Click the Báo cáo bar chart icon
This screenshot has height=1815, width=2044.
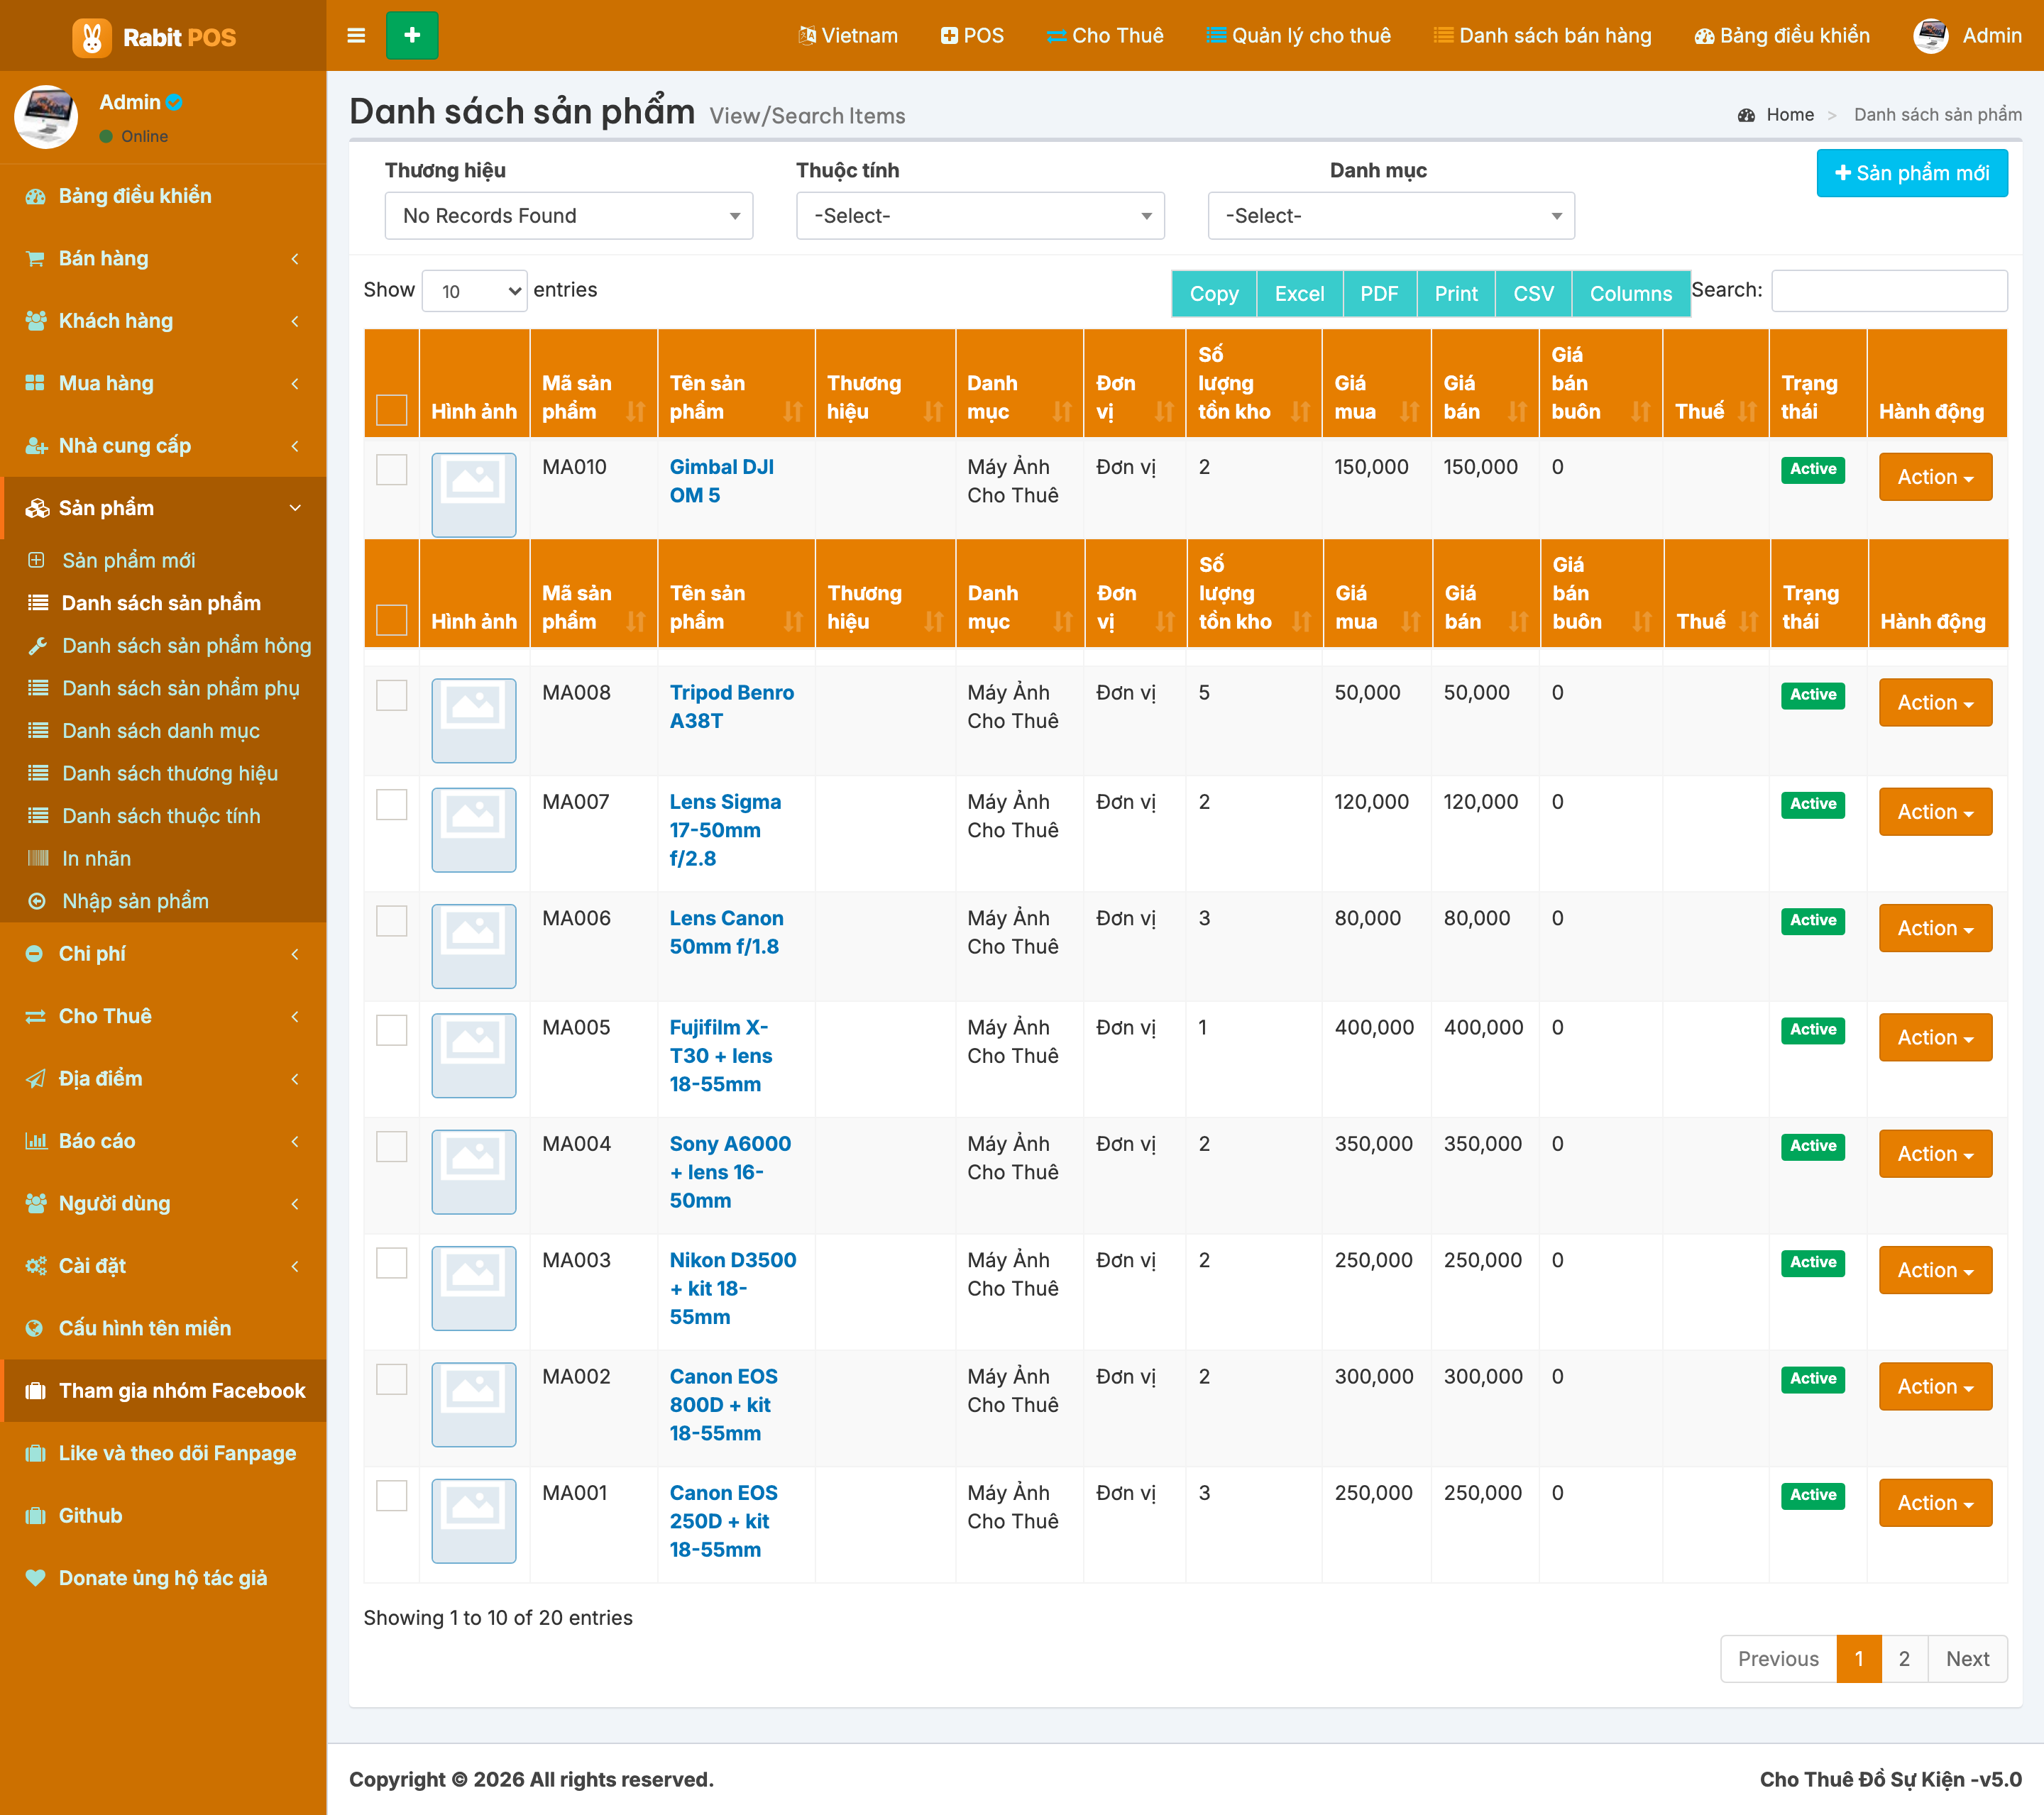(x=36, y=1141)
